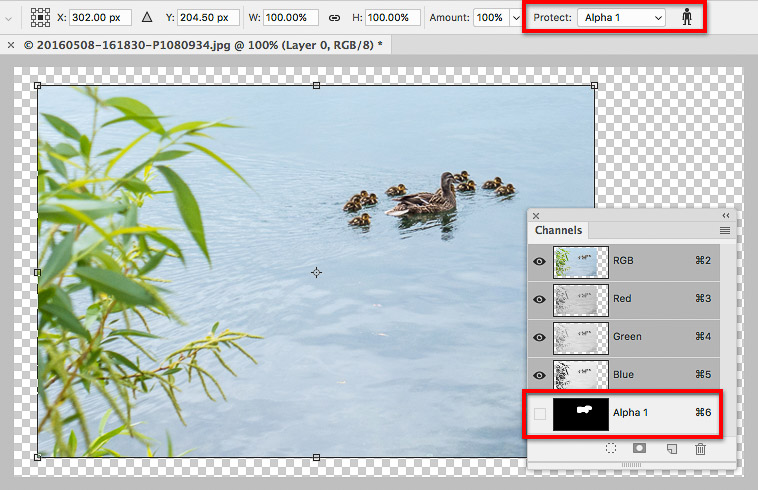758x490 pixels.
Task: Click the Alpha 1 channel name
Action: click(630, 413)
